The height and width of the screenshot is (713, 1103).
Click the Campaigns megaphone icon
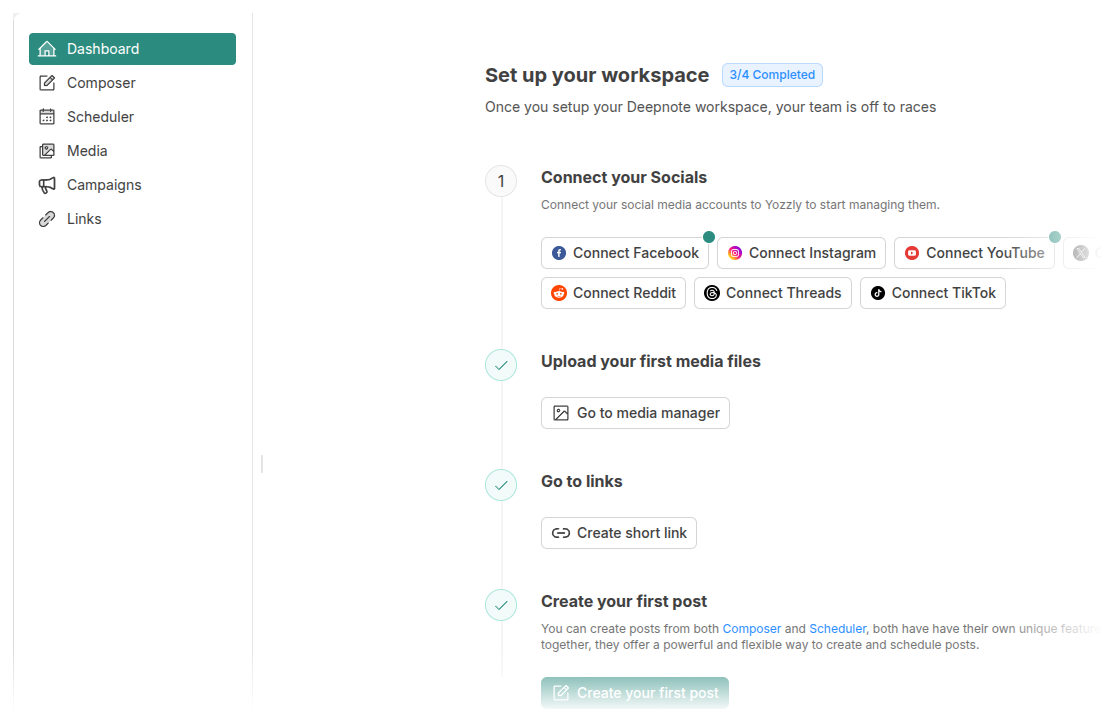point(47,185)
